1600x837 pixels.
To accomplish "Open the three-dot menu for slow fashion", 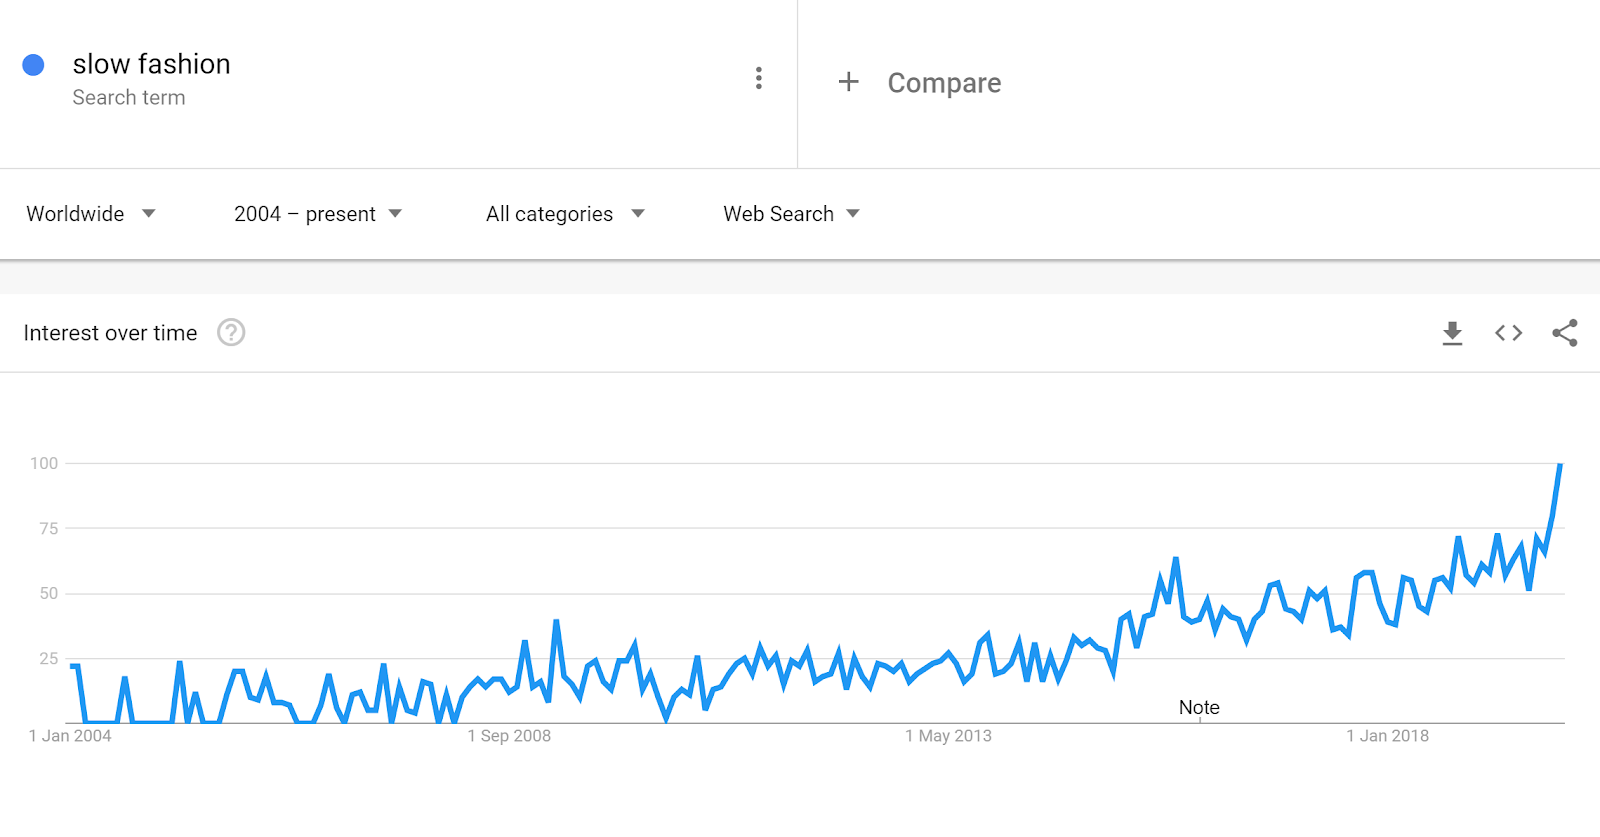I will pyautogui.click(x=759, y=78).
